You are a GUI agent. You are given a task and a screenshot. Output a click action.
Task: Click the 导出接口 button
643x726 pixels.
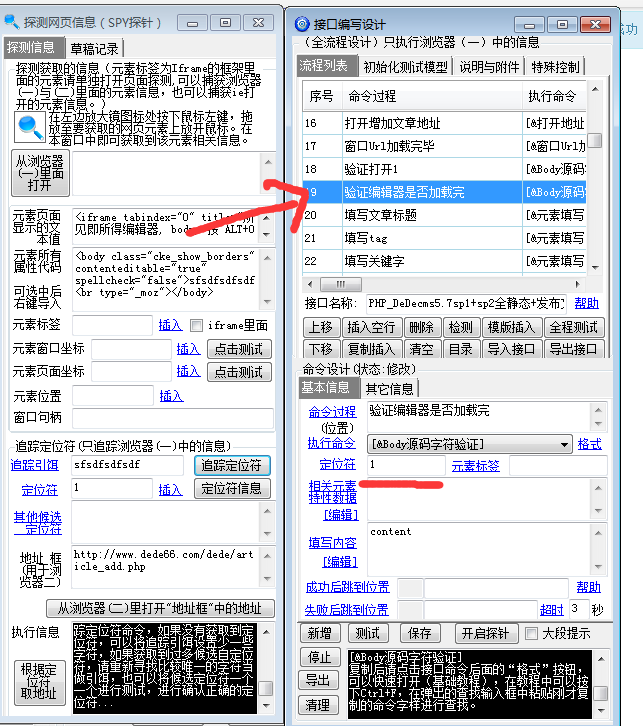click(574, 349)
